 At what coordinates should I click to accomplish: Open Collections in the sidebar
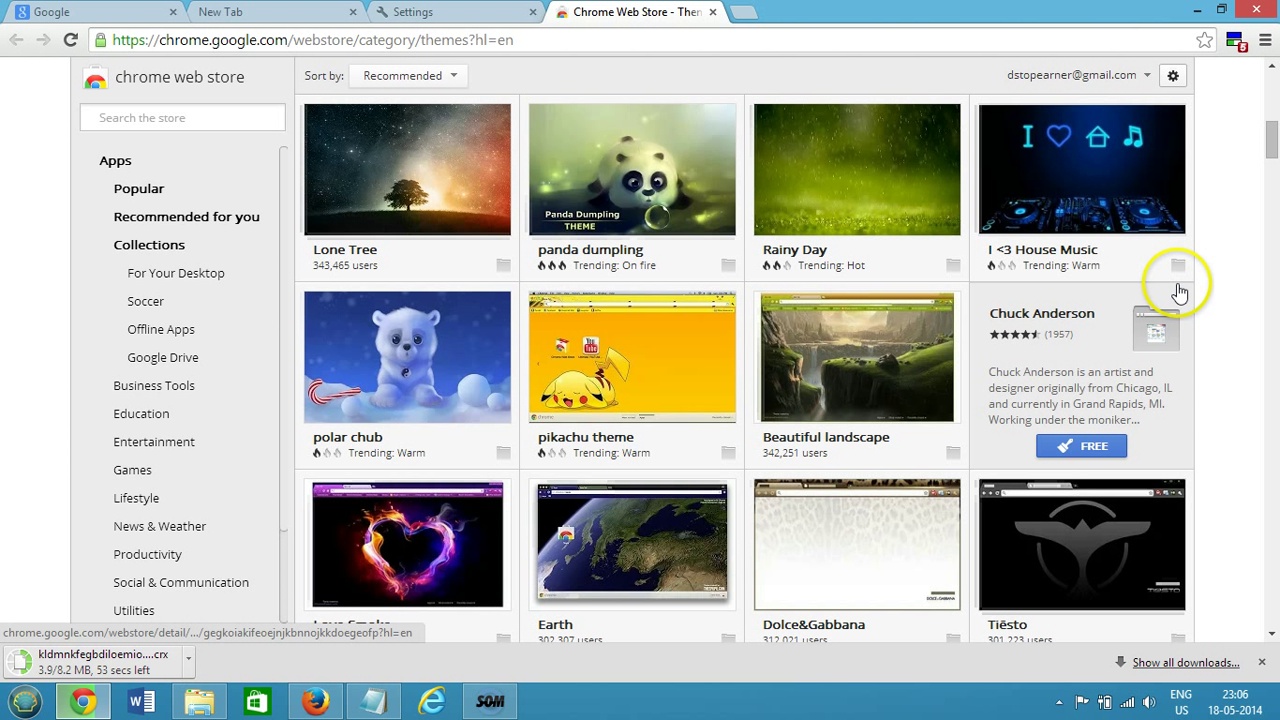(149, 244)
